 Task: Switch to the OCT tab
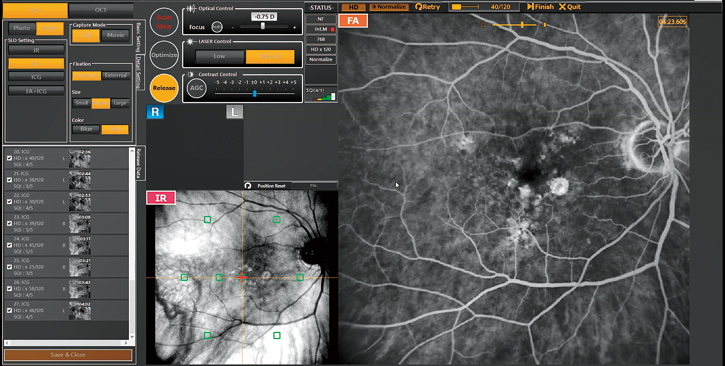[101, 10]
